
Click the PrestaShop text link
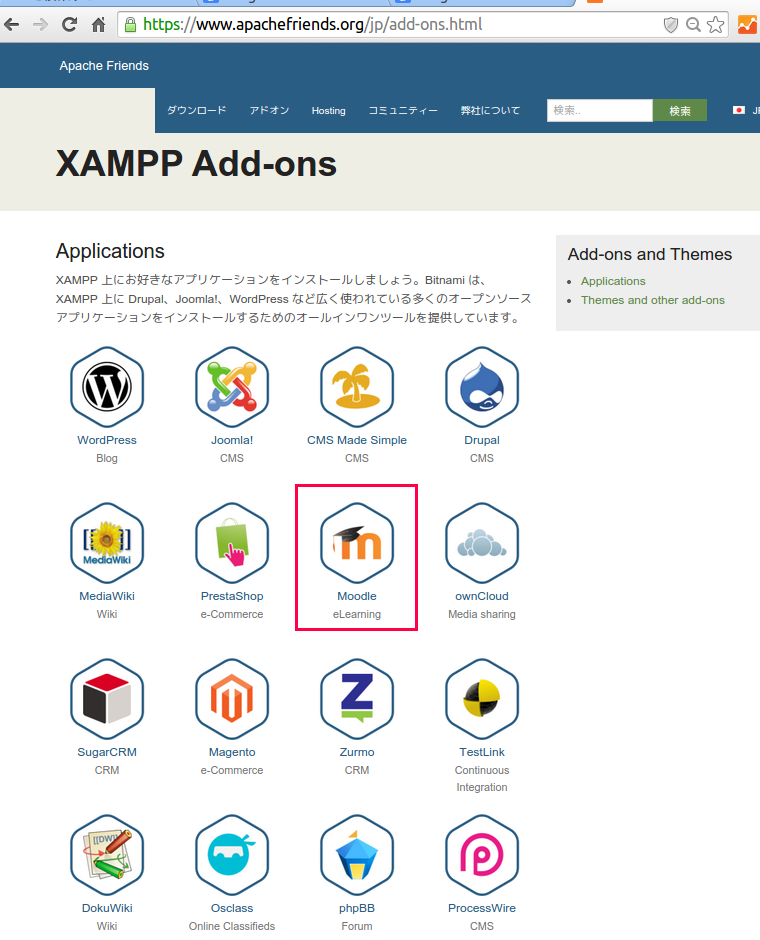[x=232, y=596]
